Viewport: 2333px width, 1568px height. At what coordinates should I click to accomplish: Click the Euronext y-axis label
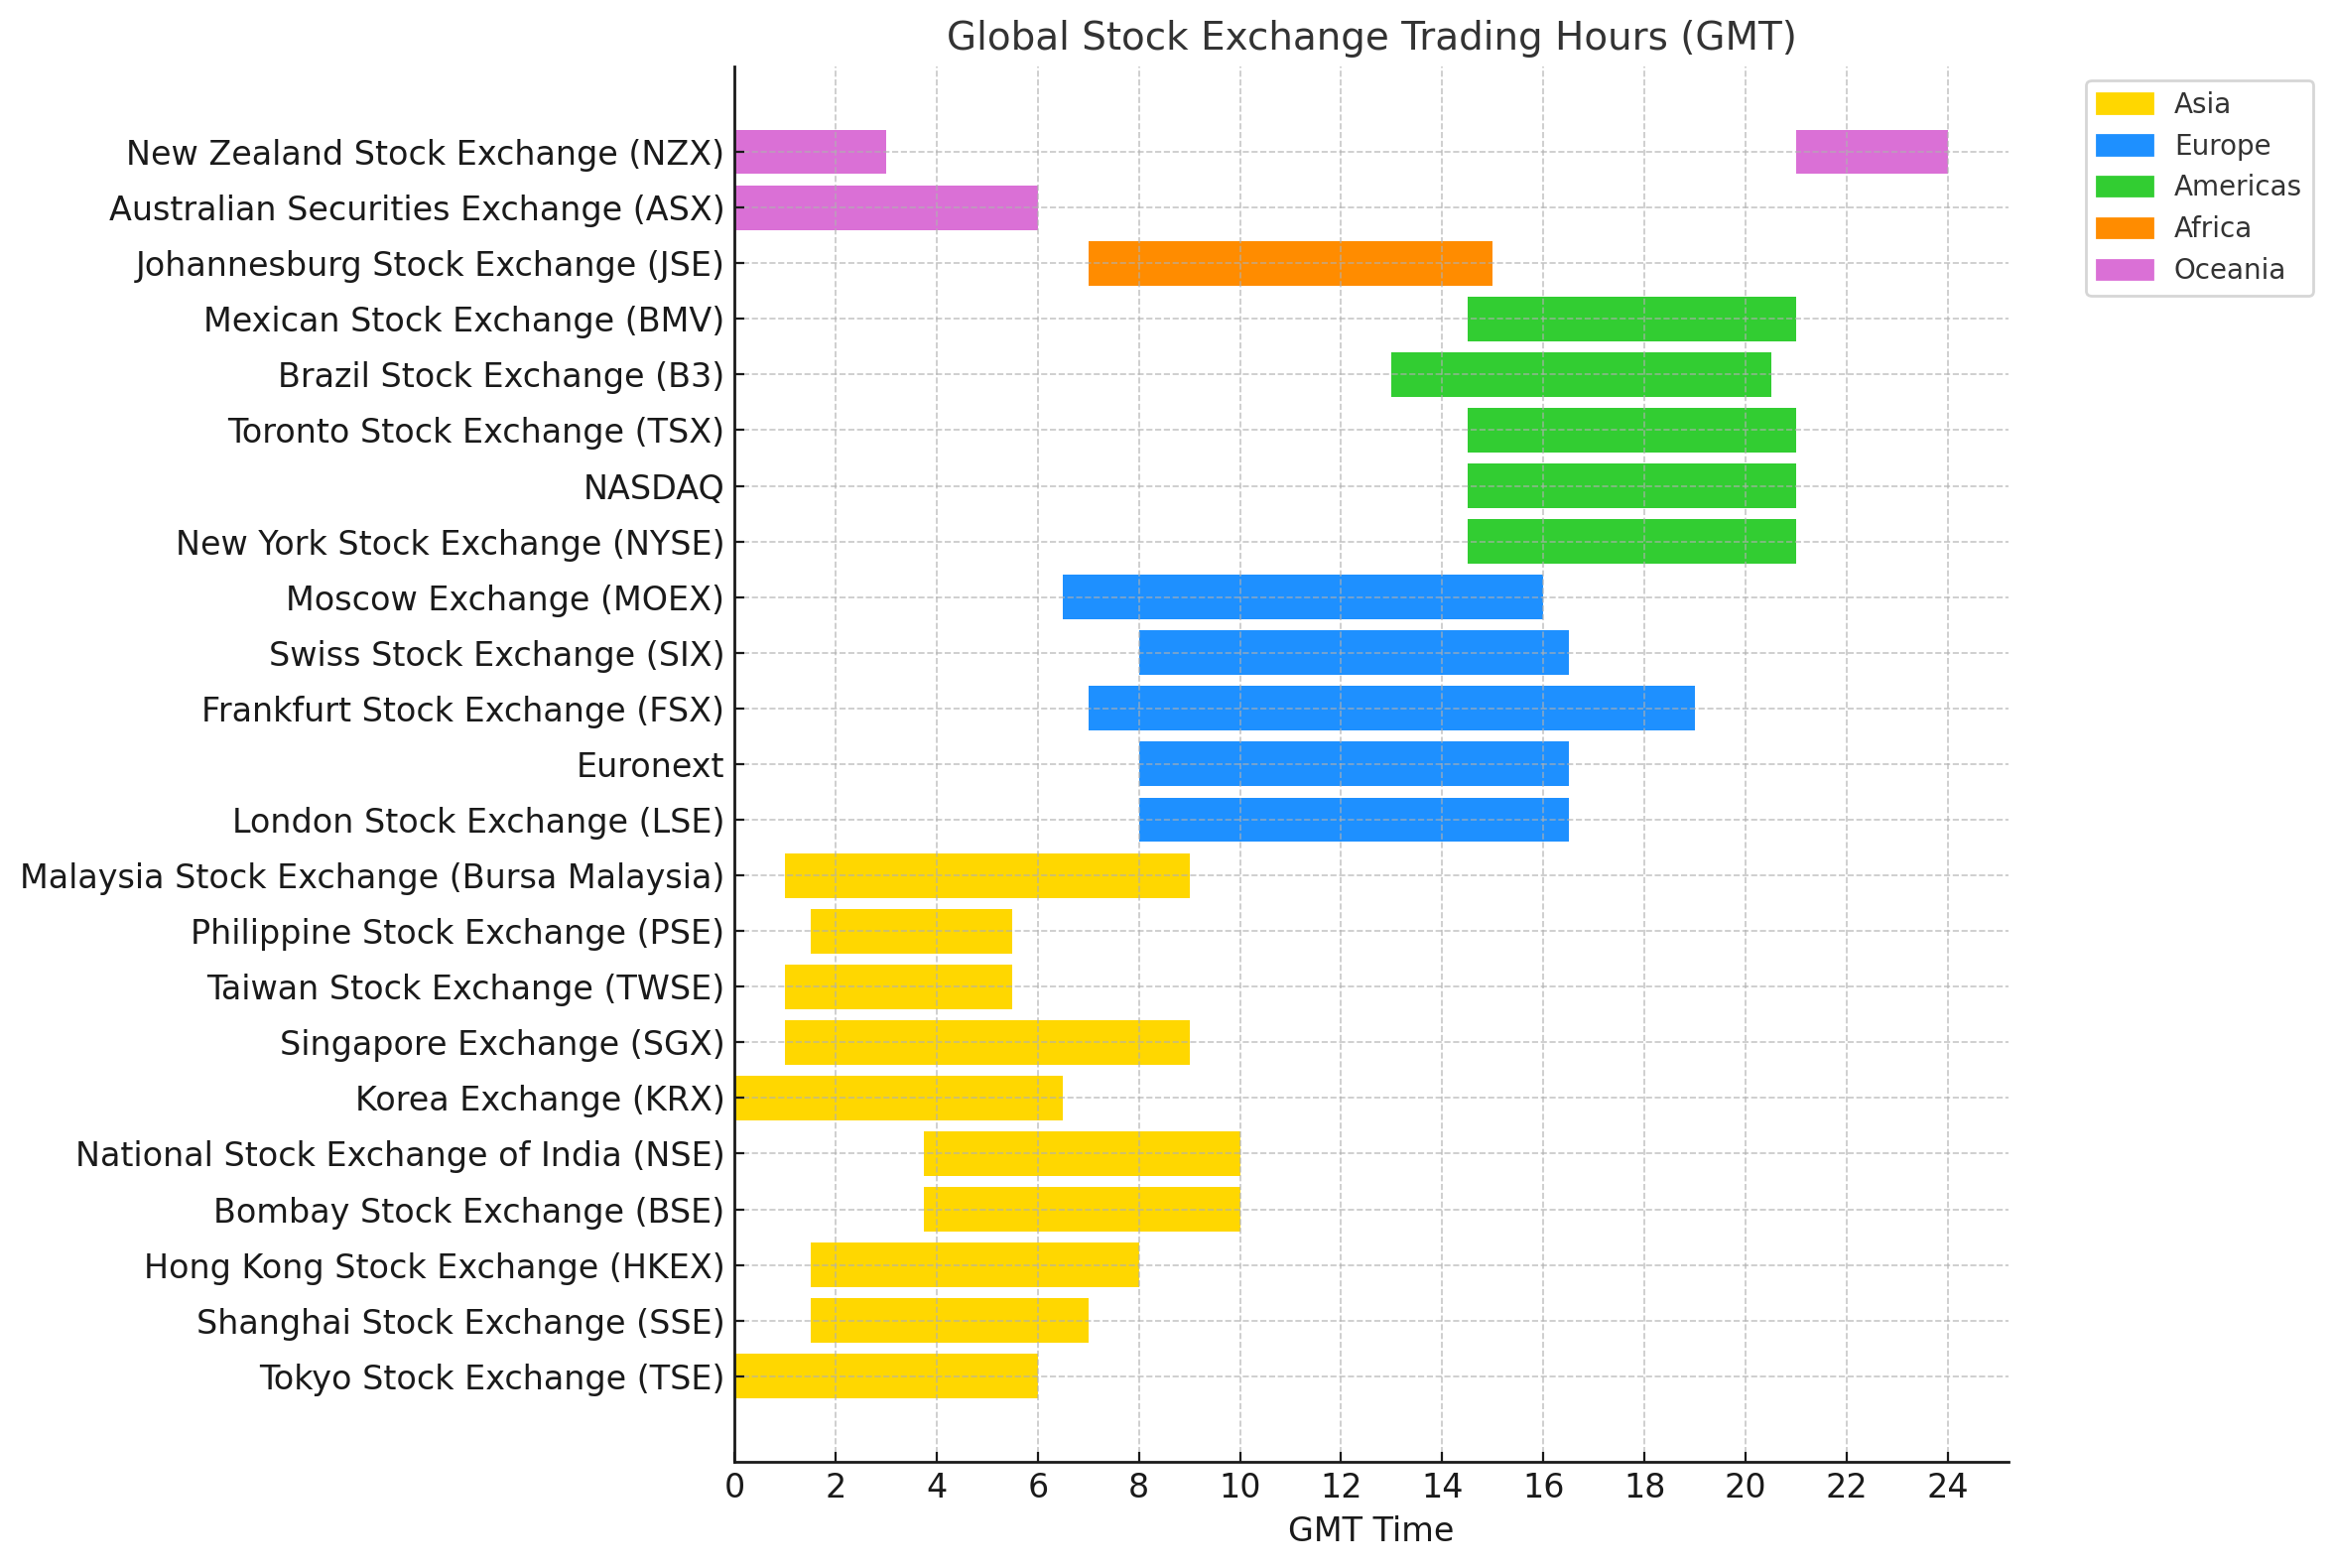click(649, 766)
